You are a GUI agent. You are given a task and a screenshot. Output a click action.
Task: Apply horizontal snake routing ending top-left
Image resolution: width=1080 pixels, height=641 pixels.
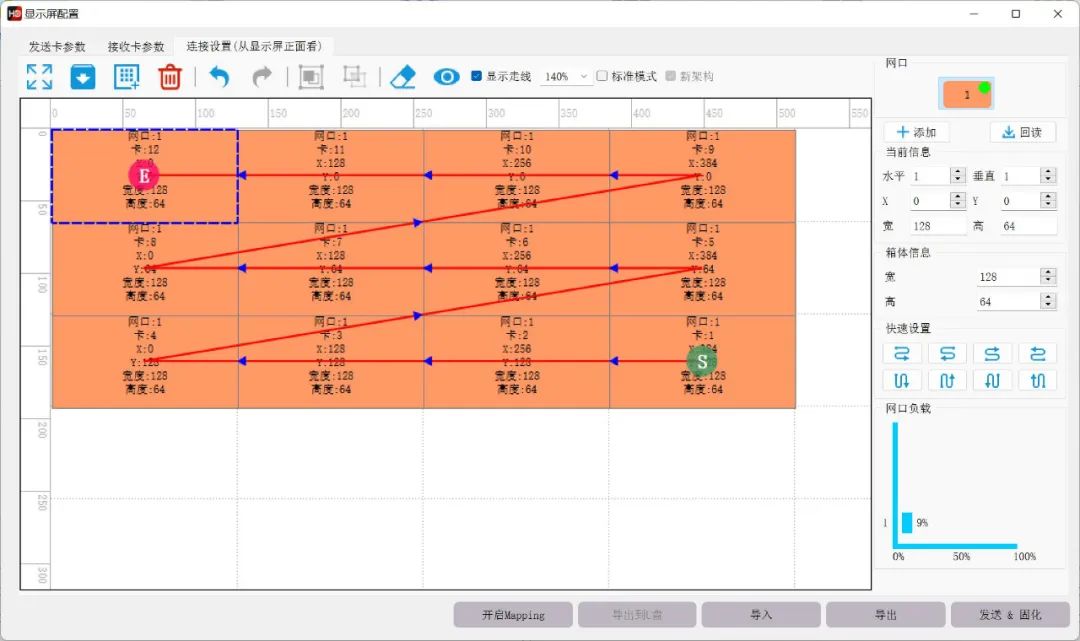pos(1038,354)
